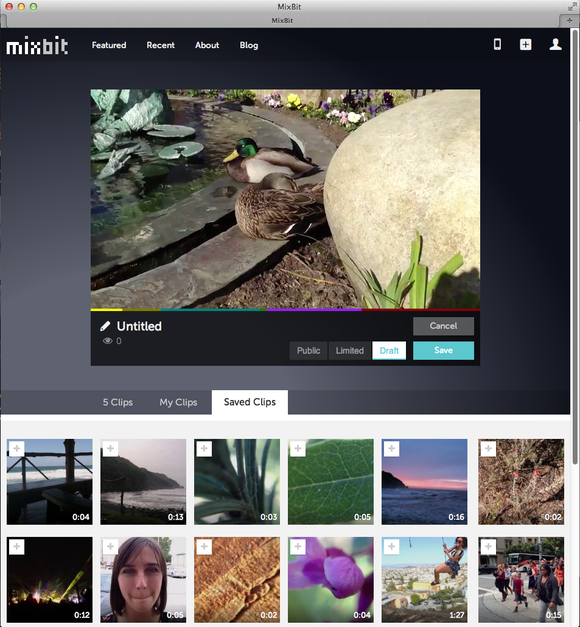Click the purple segment of the clip timeline

tap(314, 310)
